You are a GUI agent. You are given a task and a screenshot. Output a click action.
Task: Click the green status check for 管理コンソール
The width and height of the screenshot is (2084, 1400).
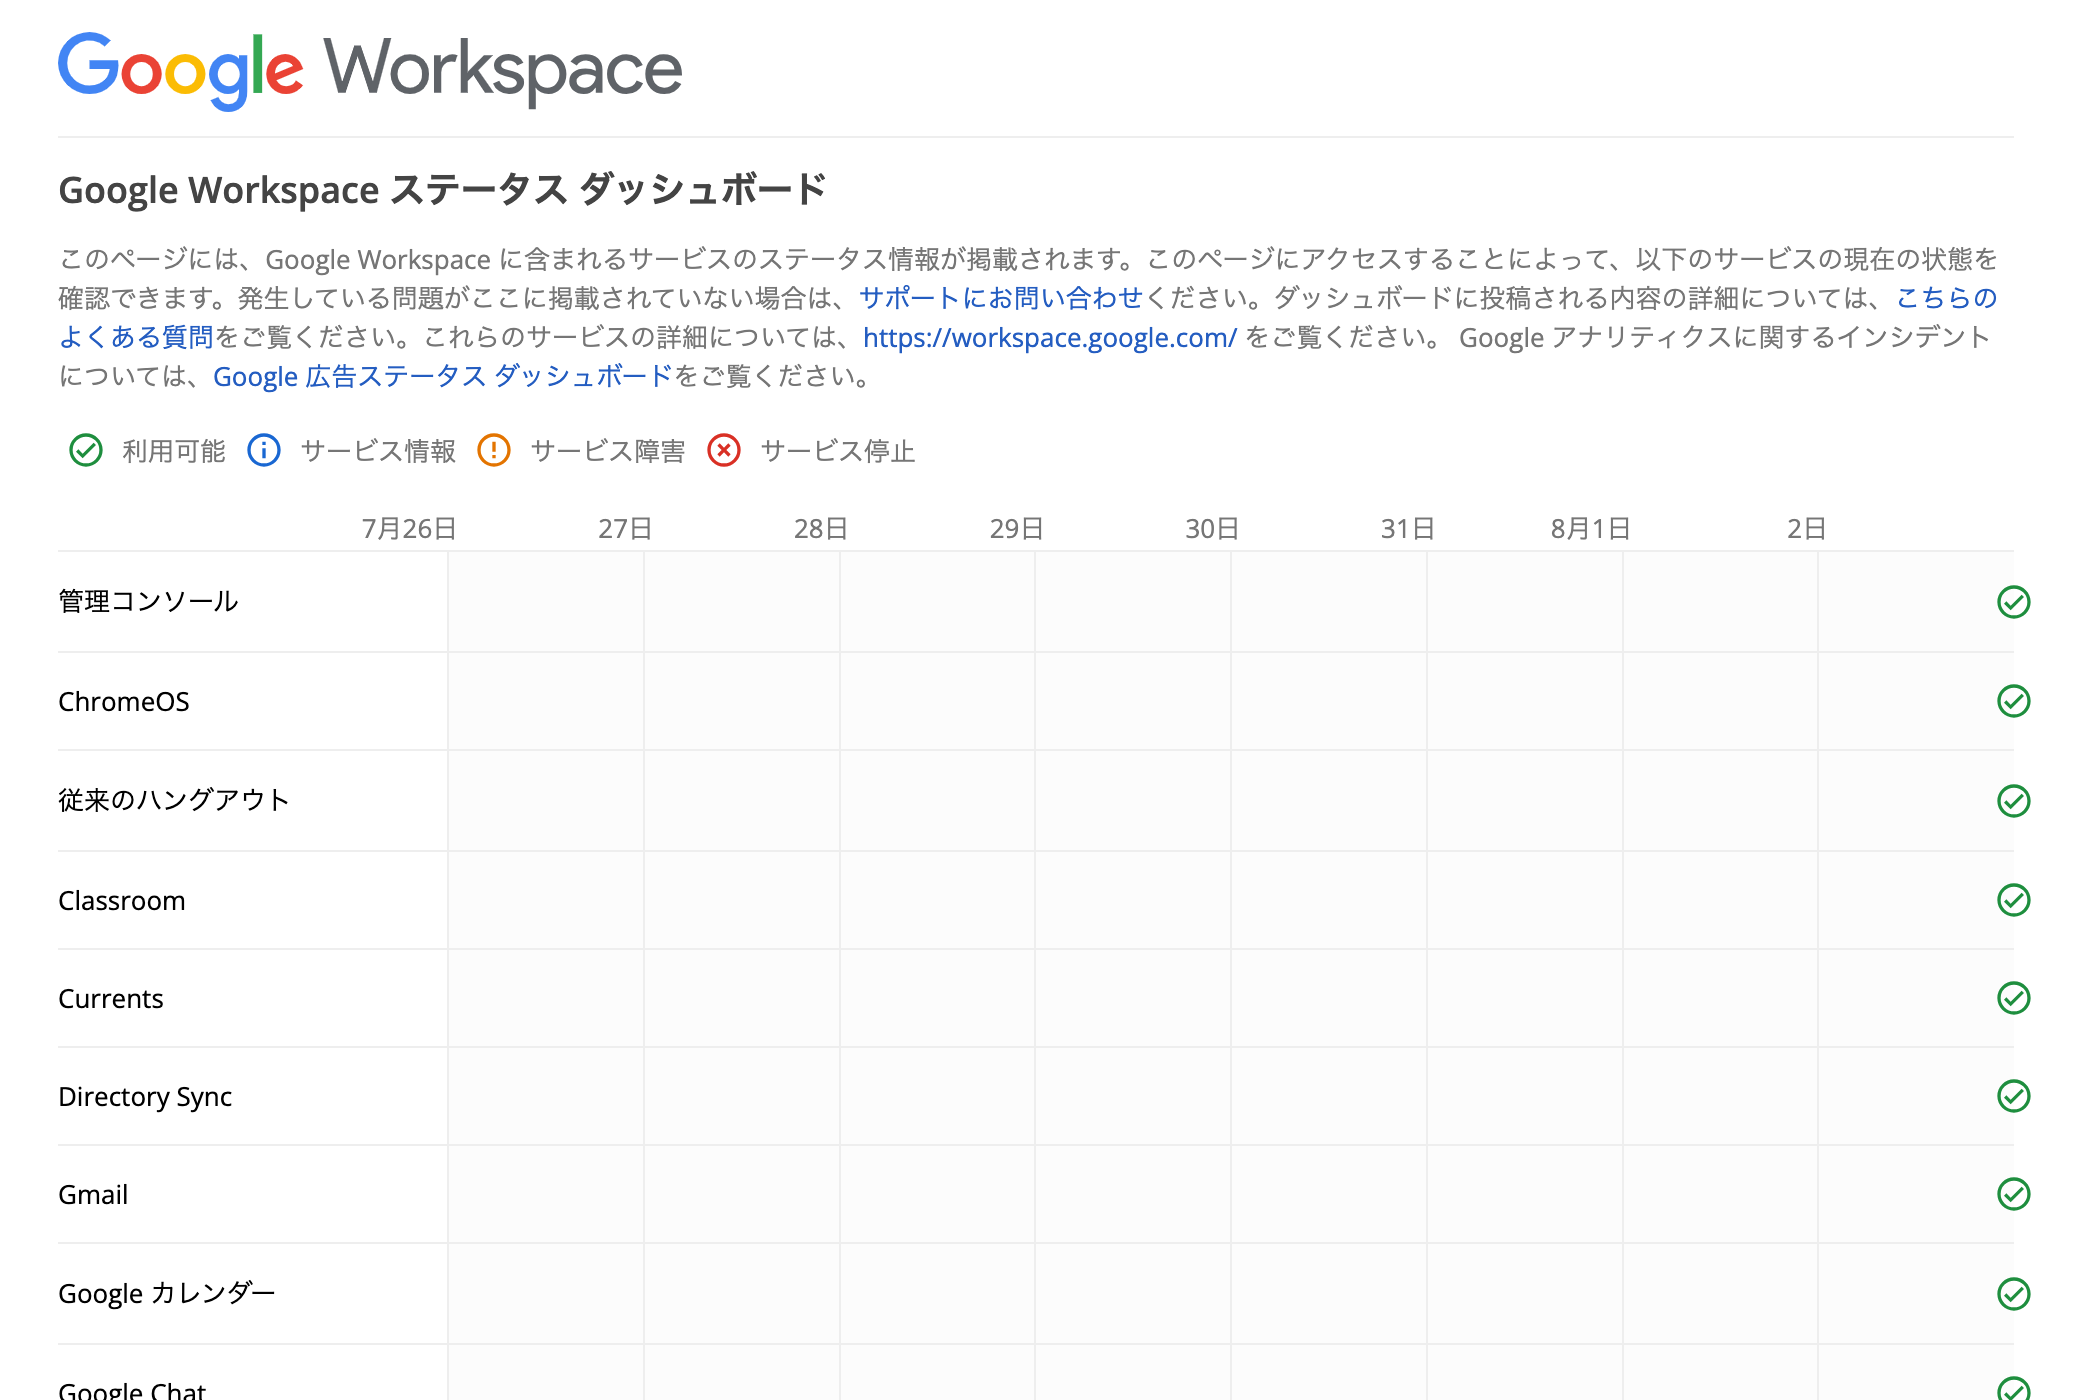[x=2013, y=602]
